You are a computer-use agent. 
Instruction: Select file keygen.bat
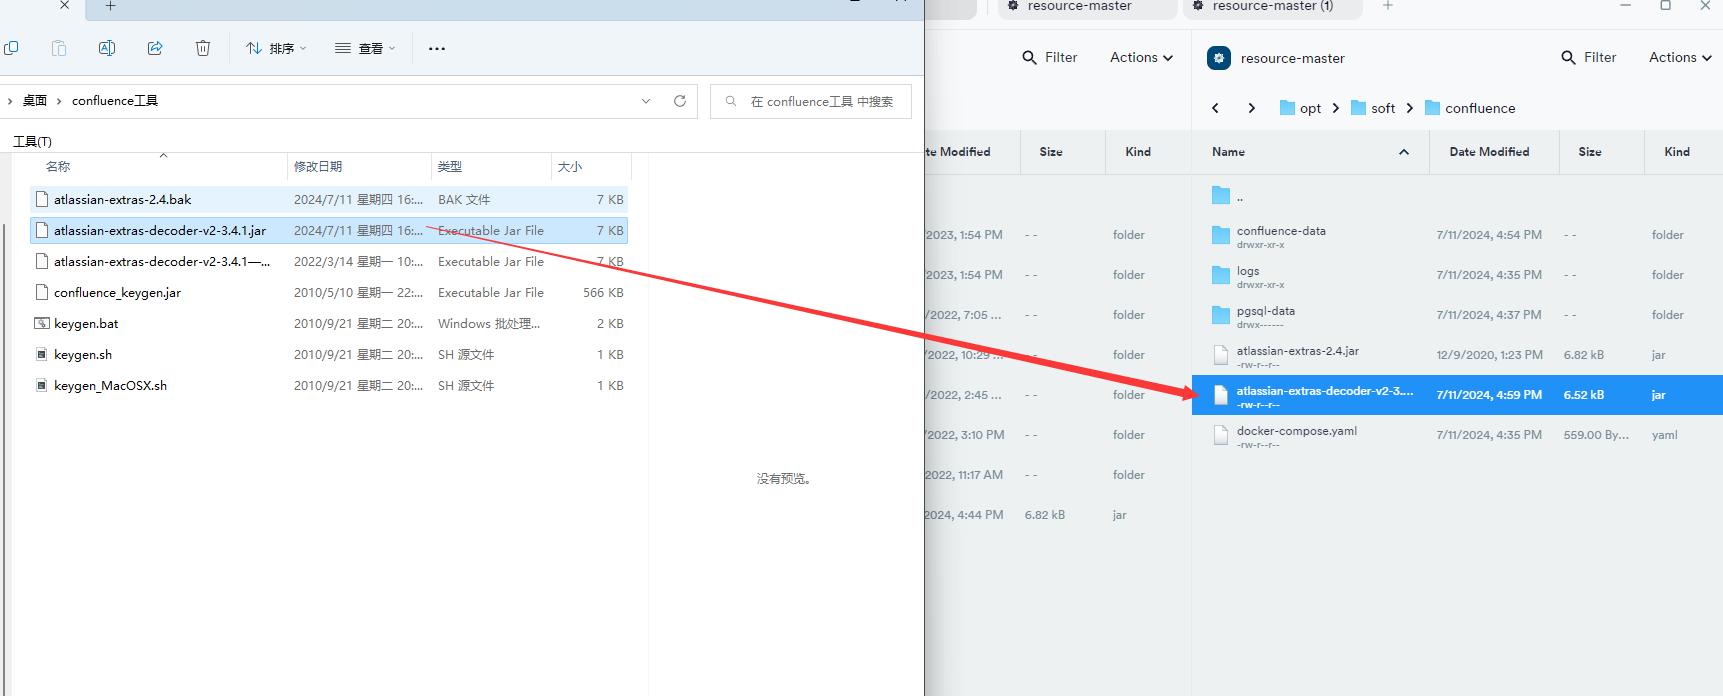pyautogui.click(x=329, y=324)
